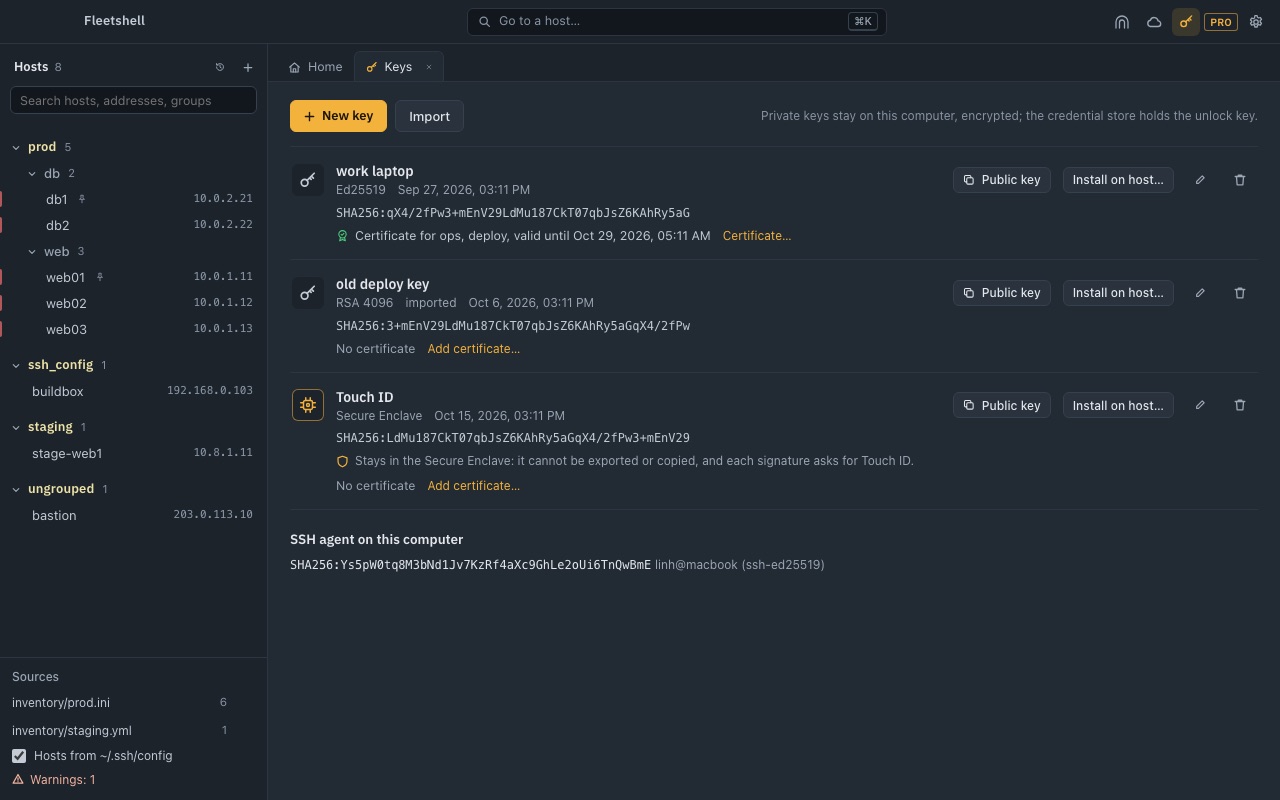Create a key with the New key button

[x=338, y=116]
